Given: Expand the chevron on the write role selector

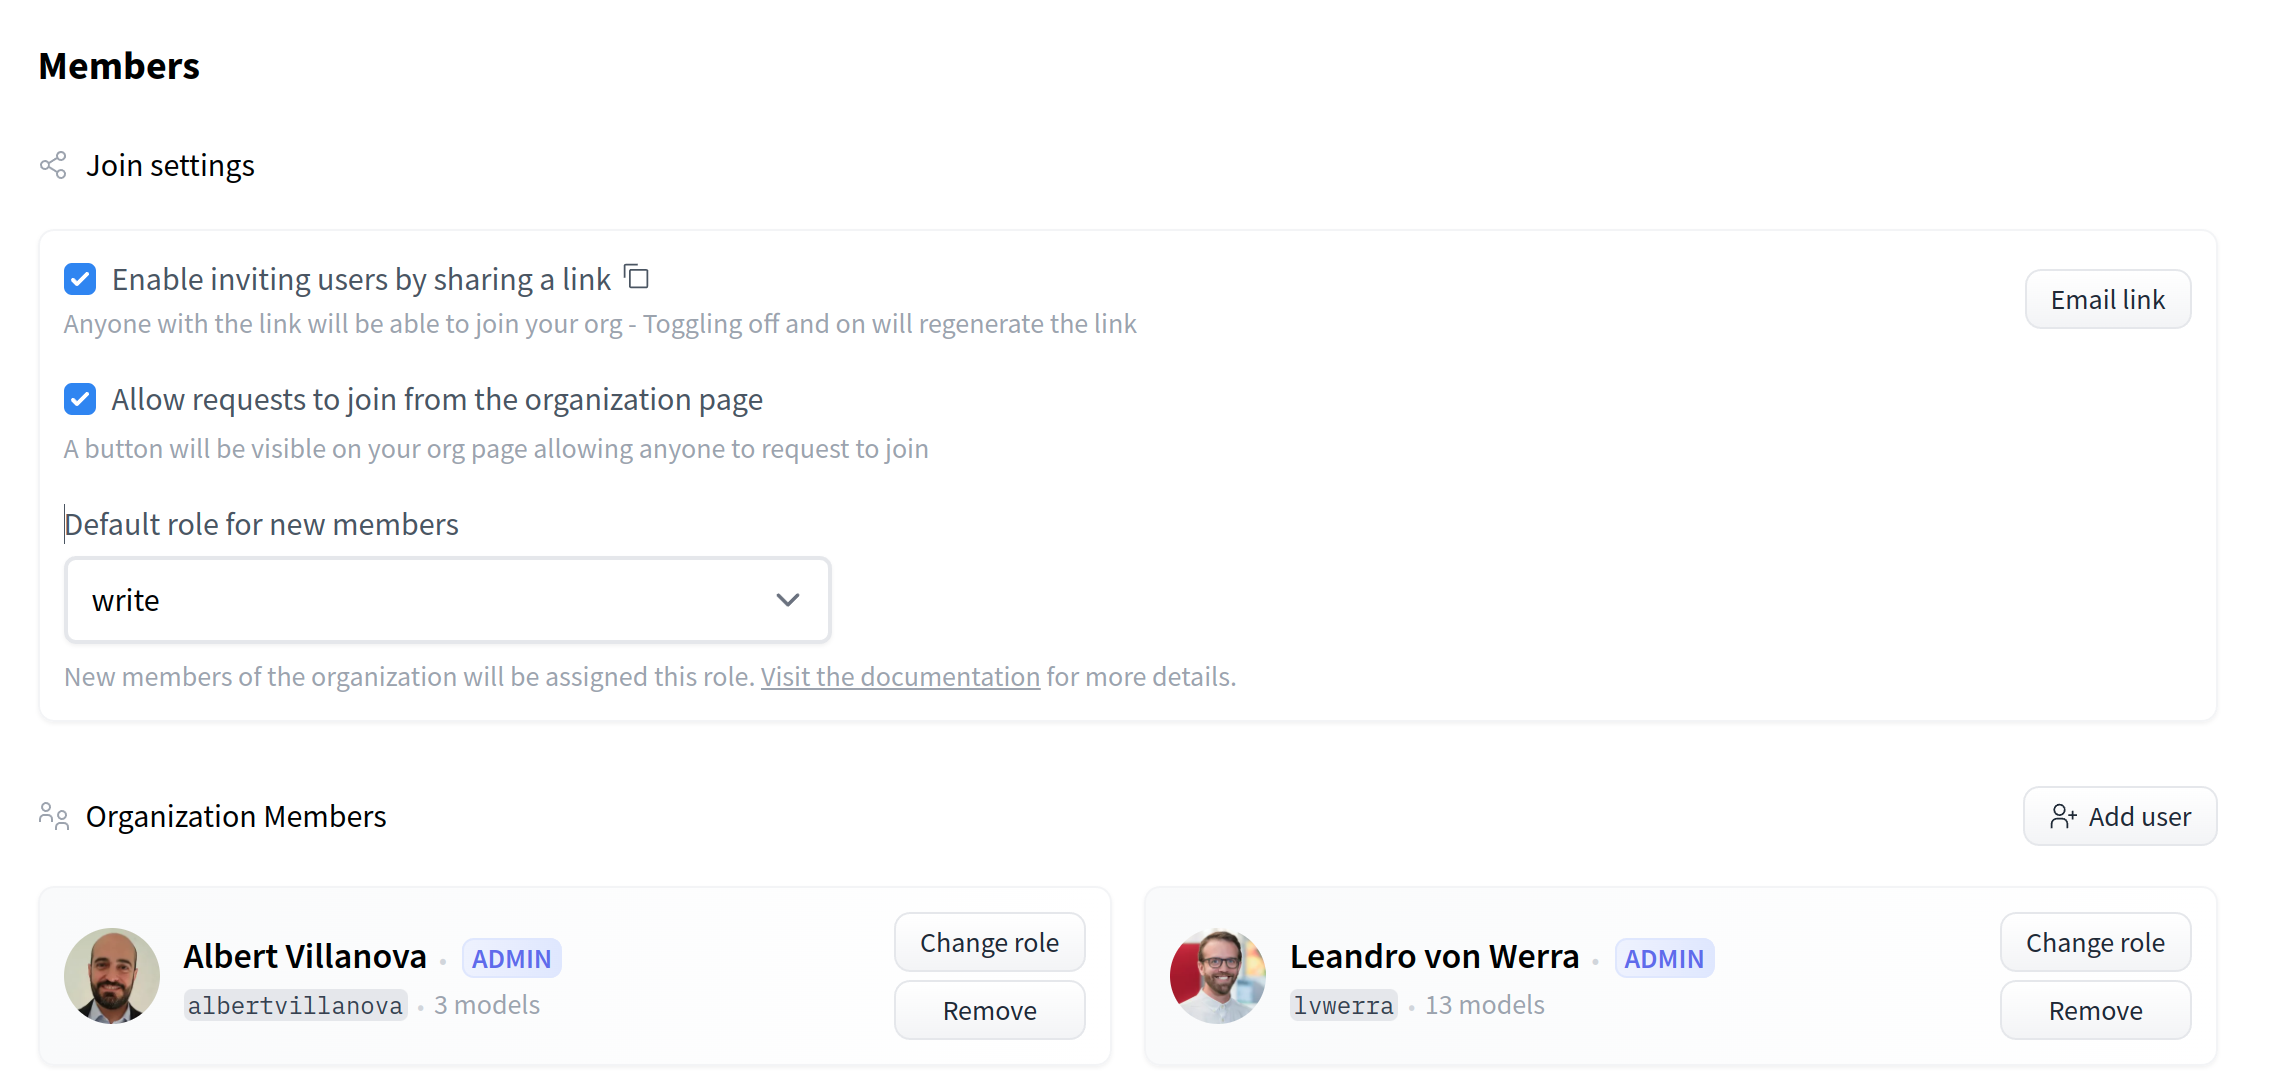Looking at the screenshot, I should [x=787, y=600].
